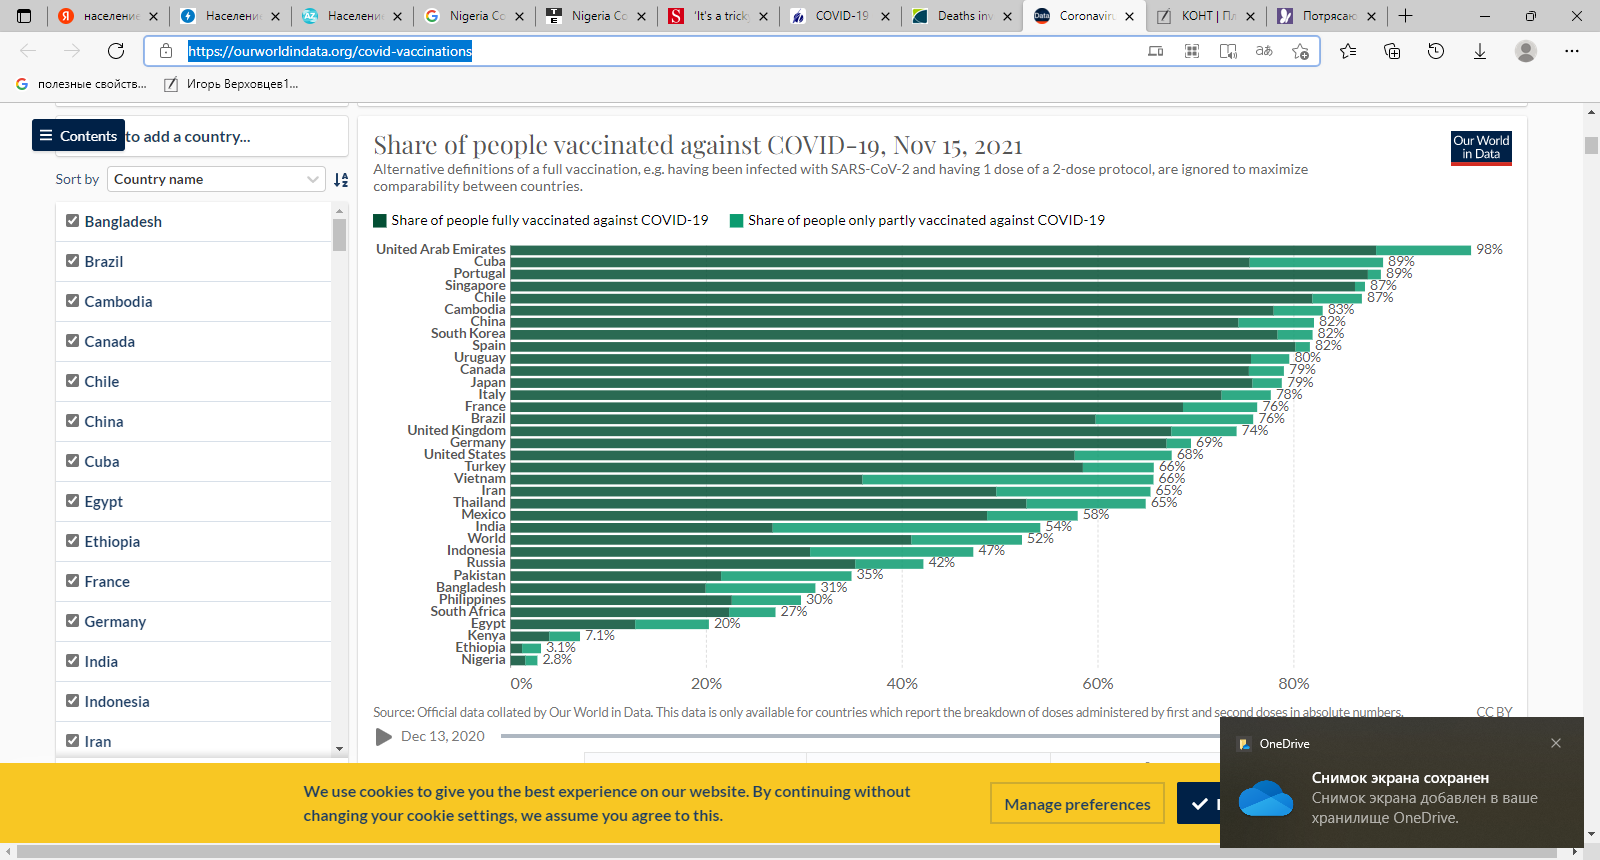Image resolution: width=1600 pixels, height=860 pixels.
Task: Deselect Germany in the country list
Action: click(73, 621)
